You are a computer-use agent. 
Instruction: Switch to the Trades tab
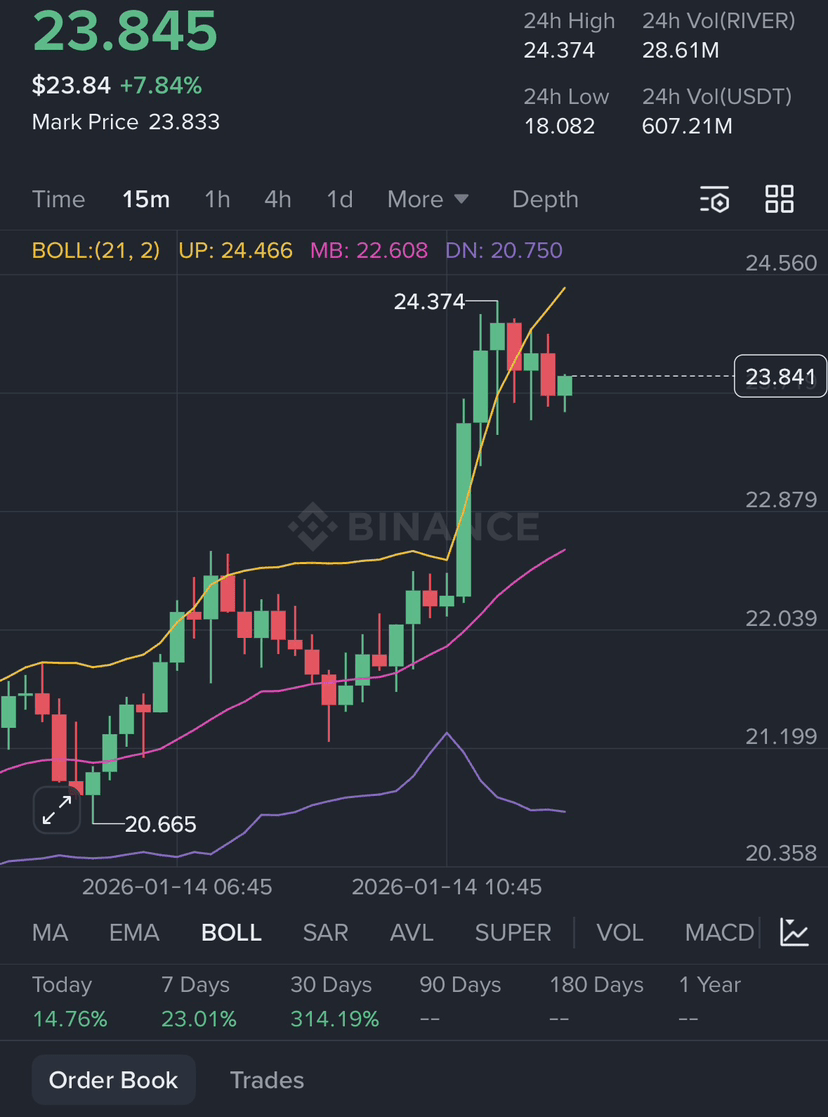pos(267,1080)
